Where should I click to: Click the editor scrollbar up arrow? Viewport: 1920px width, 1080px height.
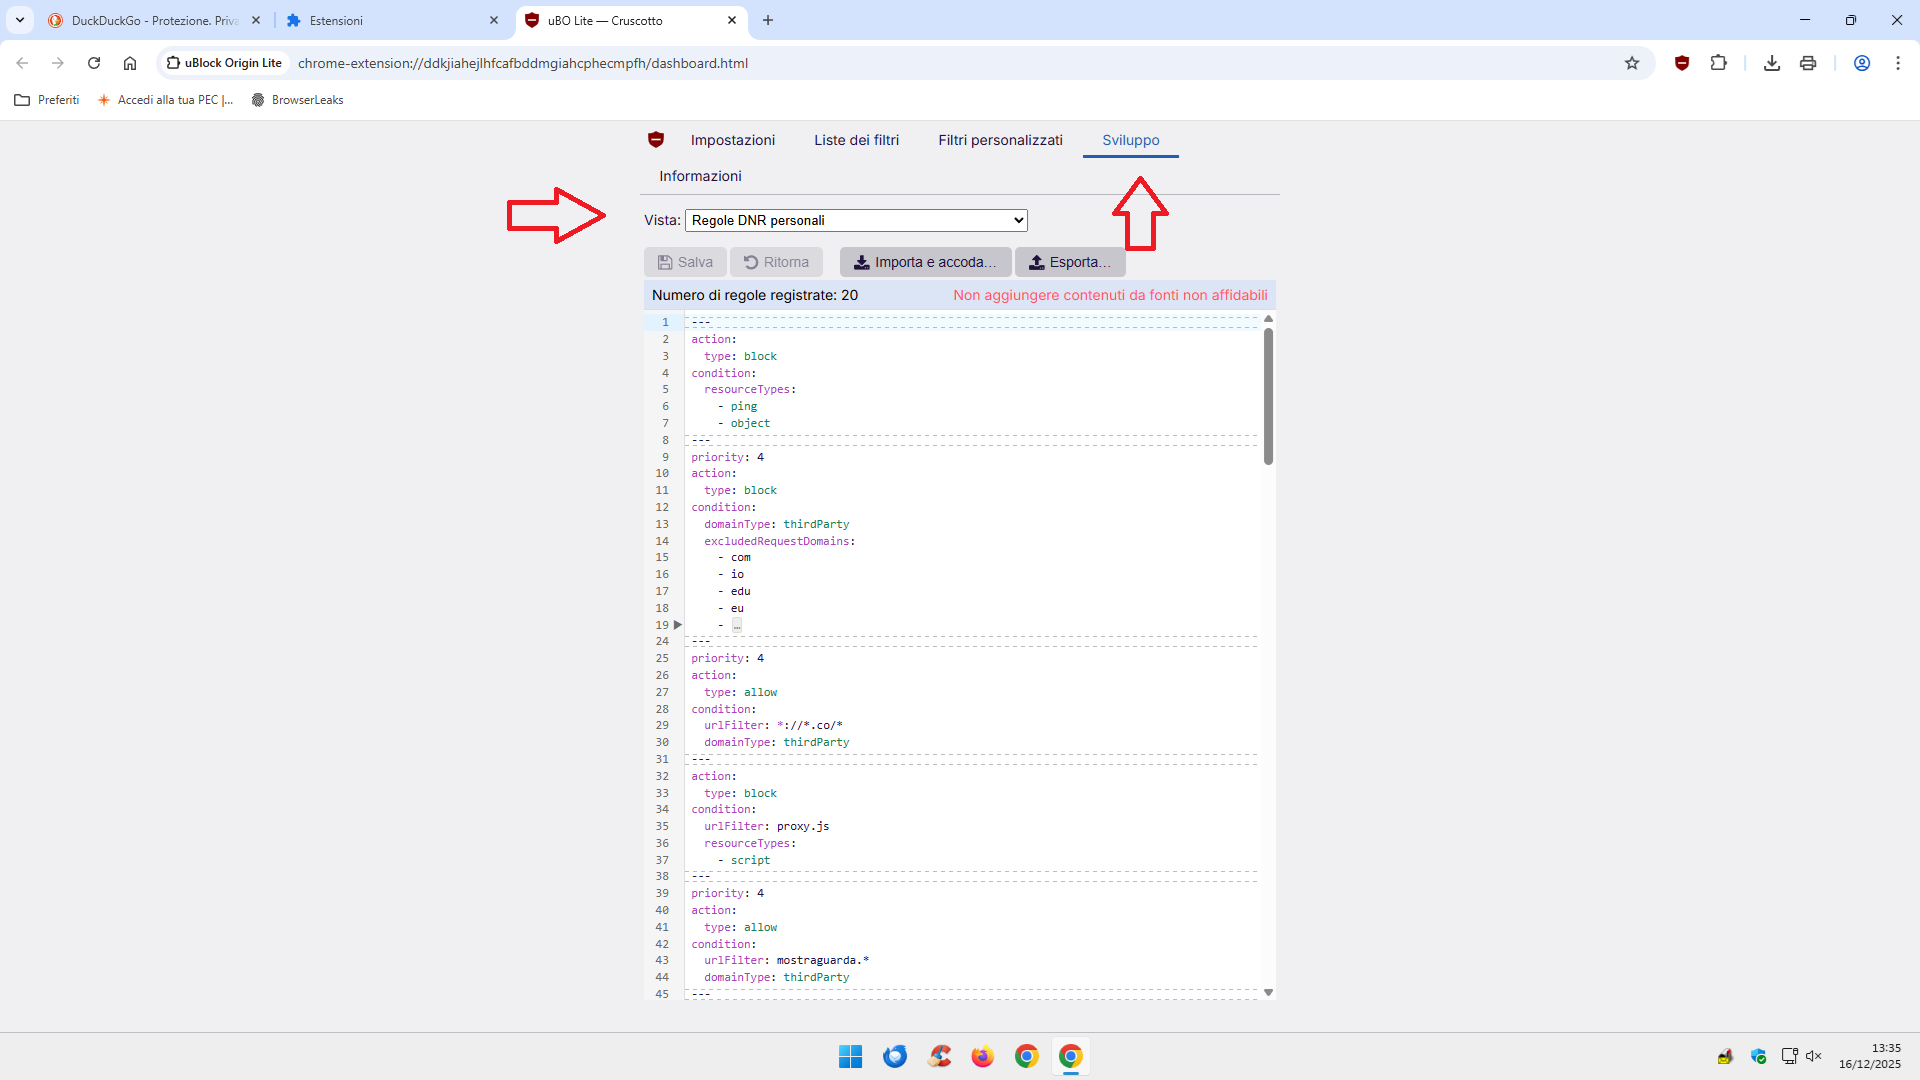pyautogui.click(x=1268, y=319)
